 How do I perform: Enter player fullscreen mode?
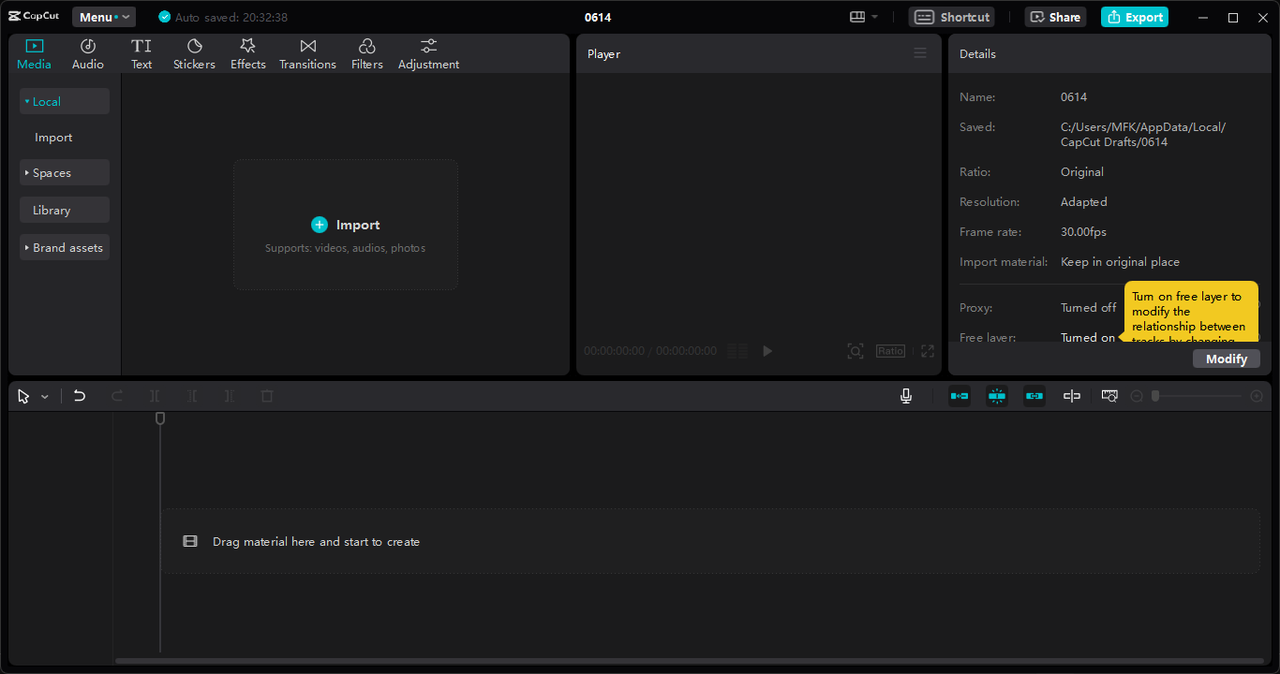pos(927,351)
